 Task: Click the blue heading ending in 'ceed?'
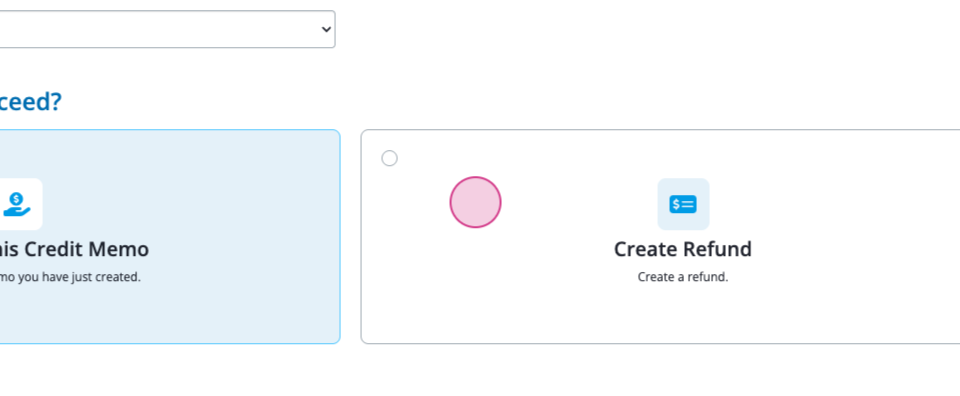click(x=31, y=102)
